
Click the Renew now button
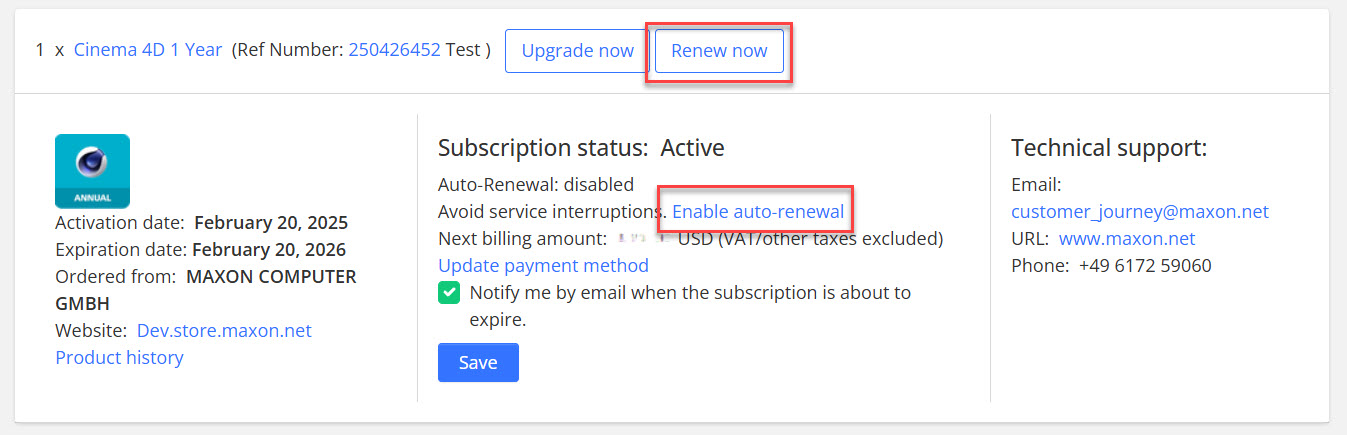(719, 51)
